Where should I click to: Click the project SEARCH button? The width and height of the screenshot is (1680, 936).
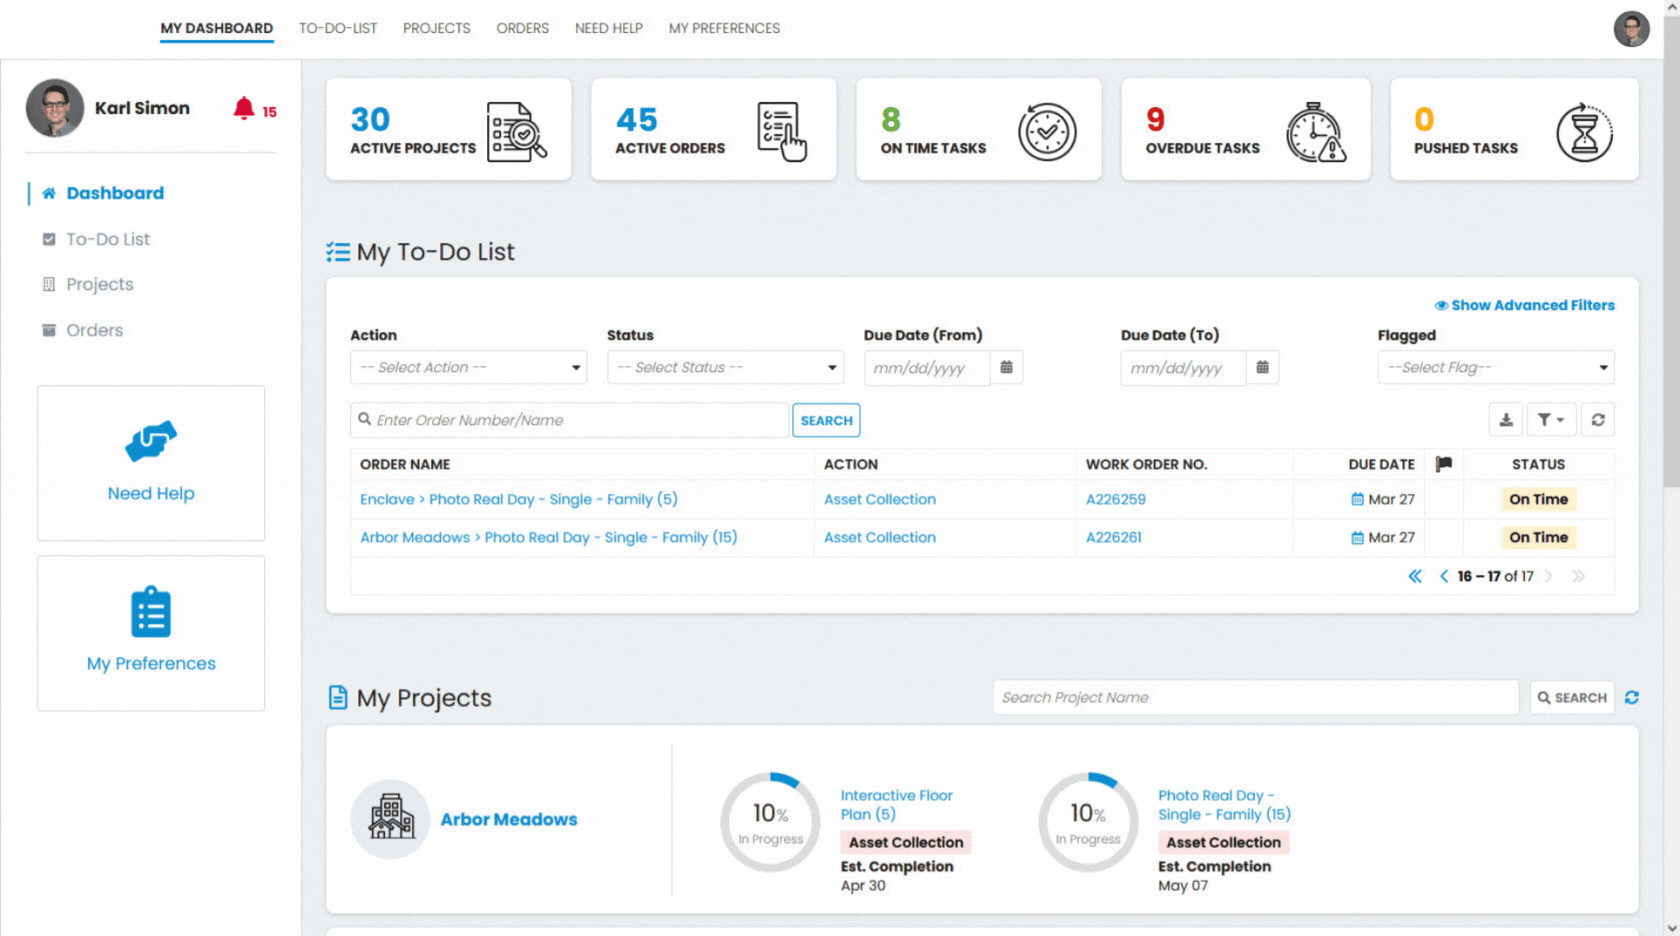pyautogui.click(x=1572, y=698)
